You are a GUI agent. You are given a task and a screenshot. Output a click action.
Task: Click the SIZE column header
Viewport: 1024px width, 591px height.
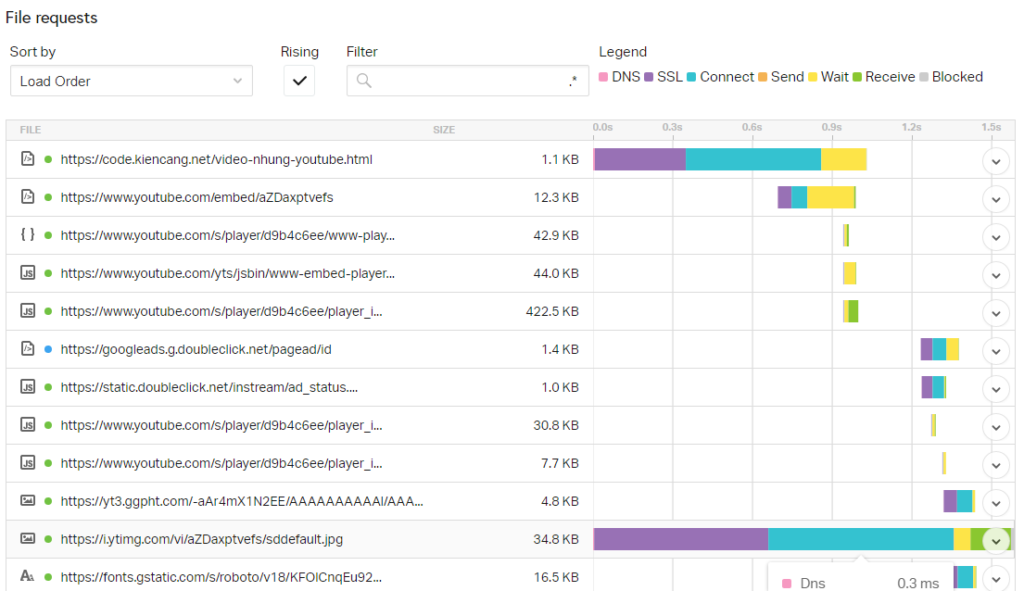[443, 129]
